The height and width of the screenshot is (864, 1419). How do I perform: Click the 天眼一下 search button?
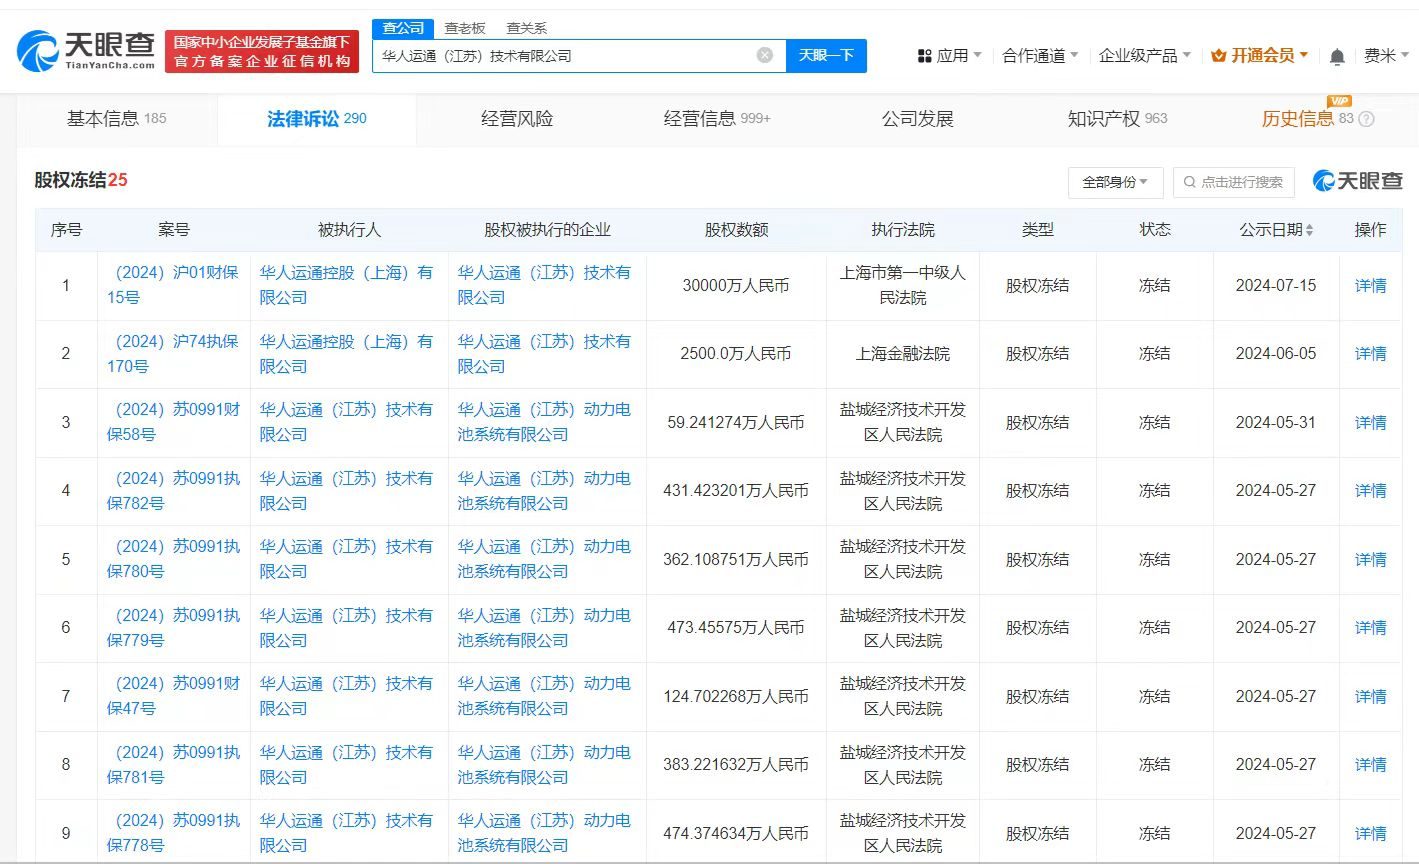click(827, 56)
